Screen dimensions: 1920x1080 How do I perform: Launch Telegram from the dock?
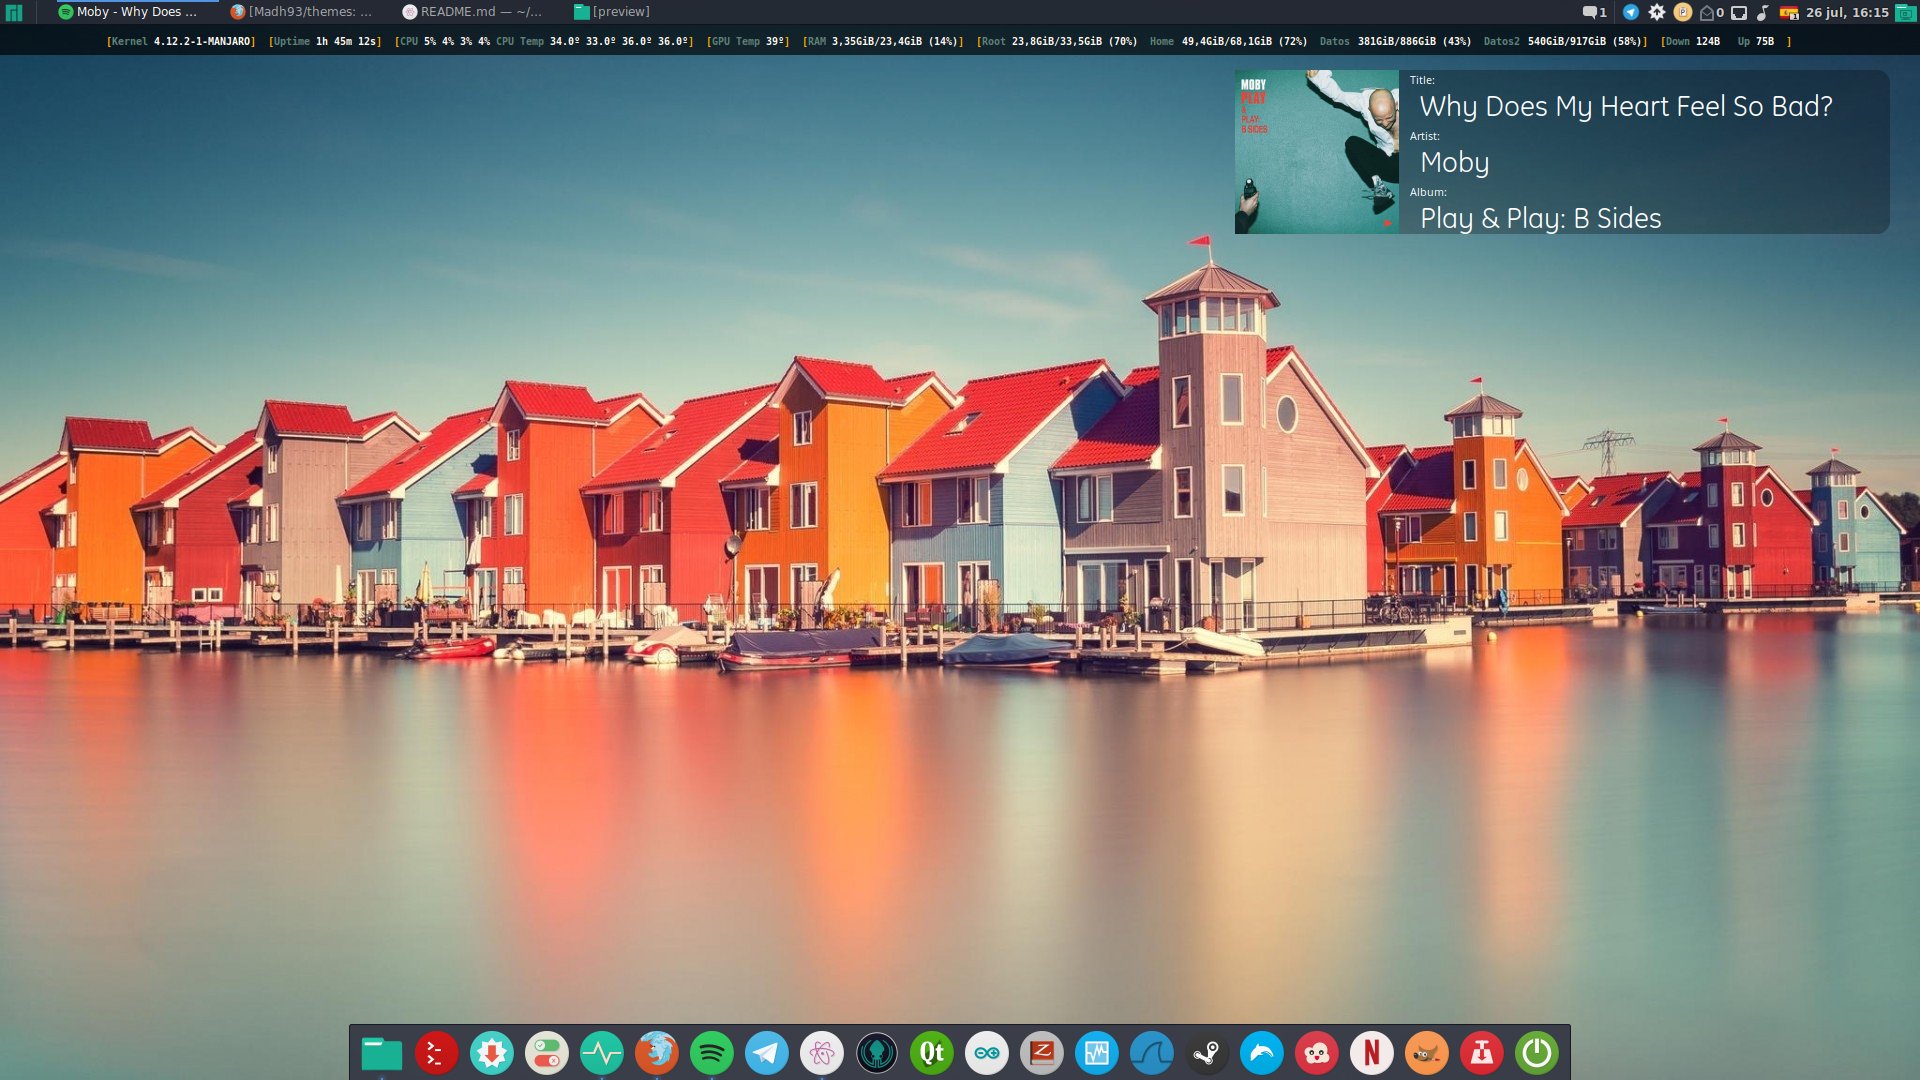[766, 1053]
